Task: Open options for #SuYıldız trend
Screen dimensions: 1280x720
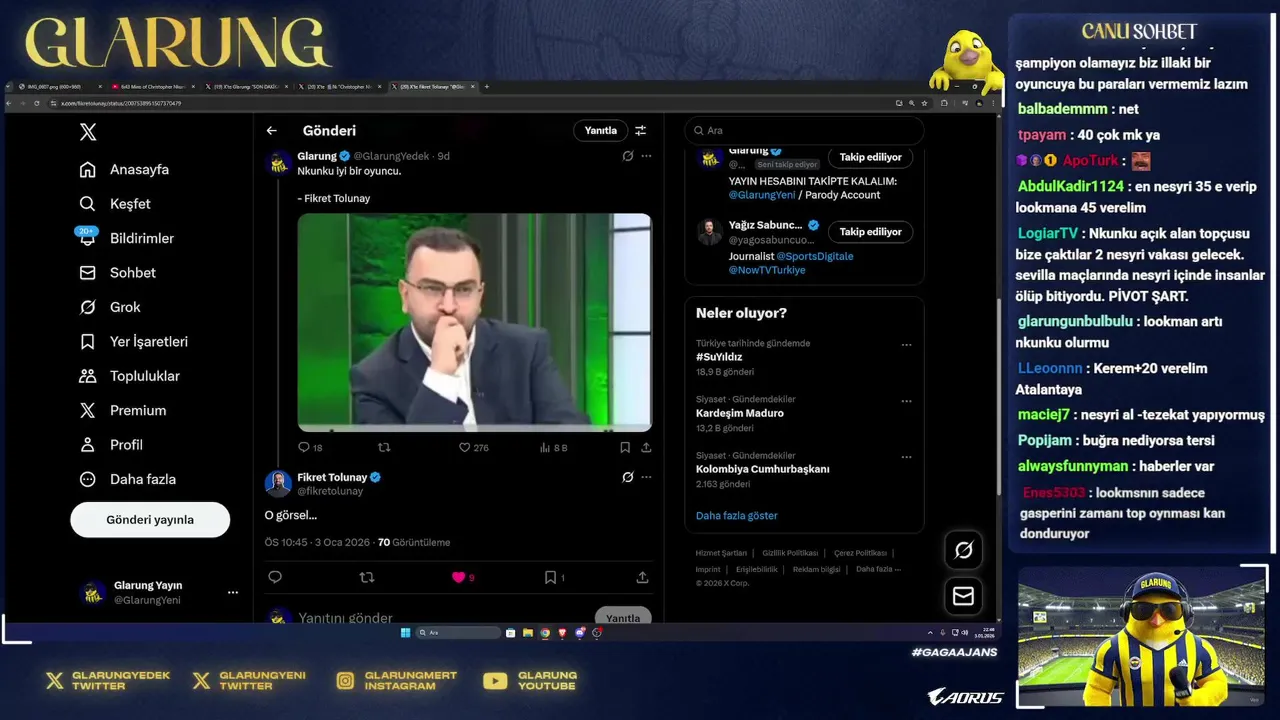Action: [x=906, y=345]
